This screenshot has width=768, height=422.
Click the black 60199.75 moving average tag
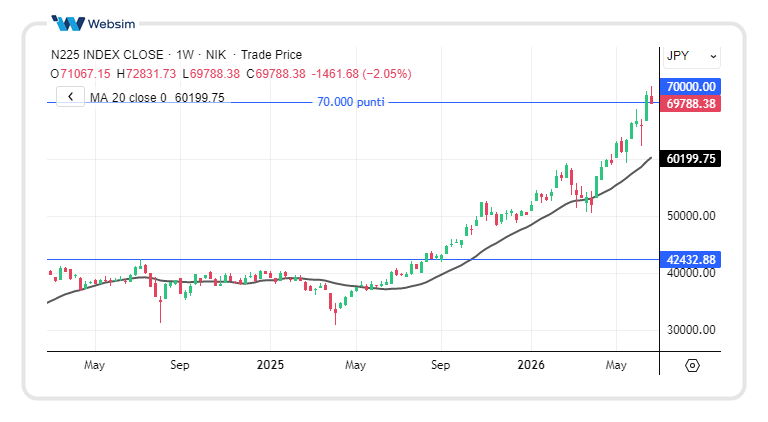(x=690, y=159)
